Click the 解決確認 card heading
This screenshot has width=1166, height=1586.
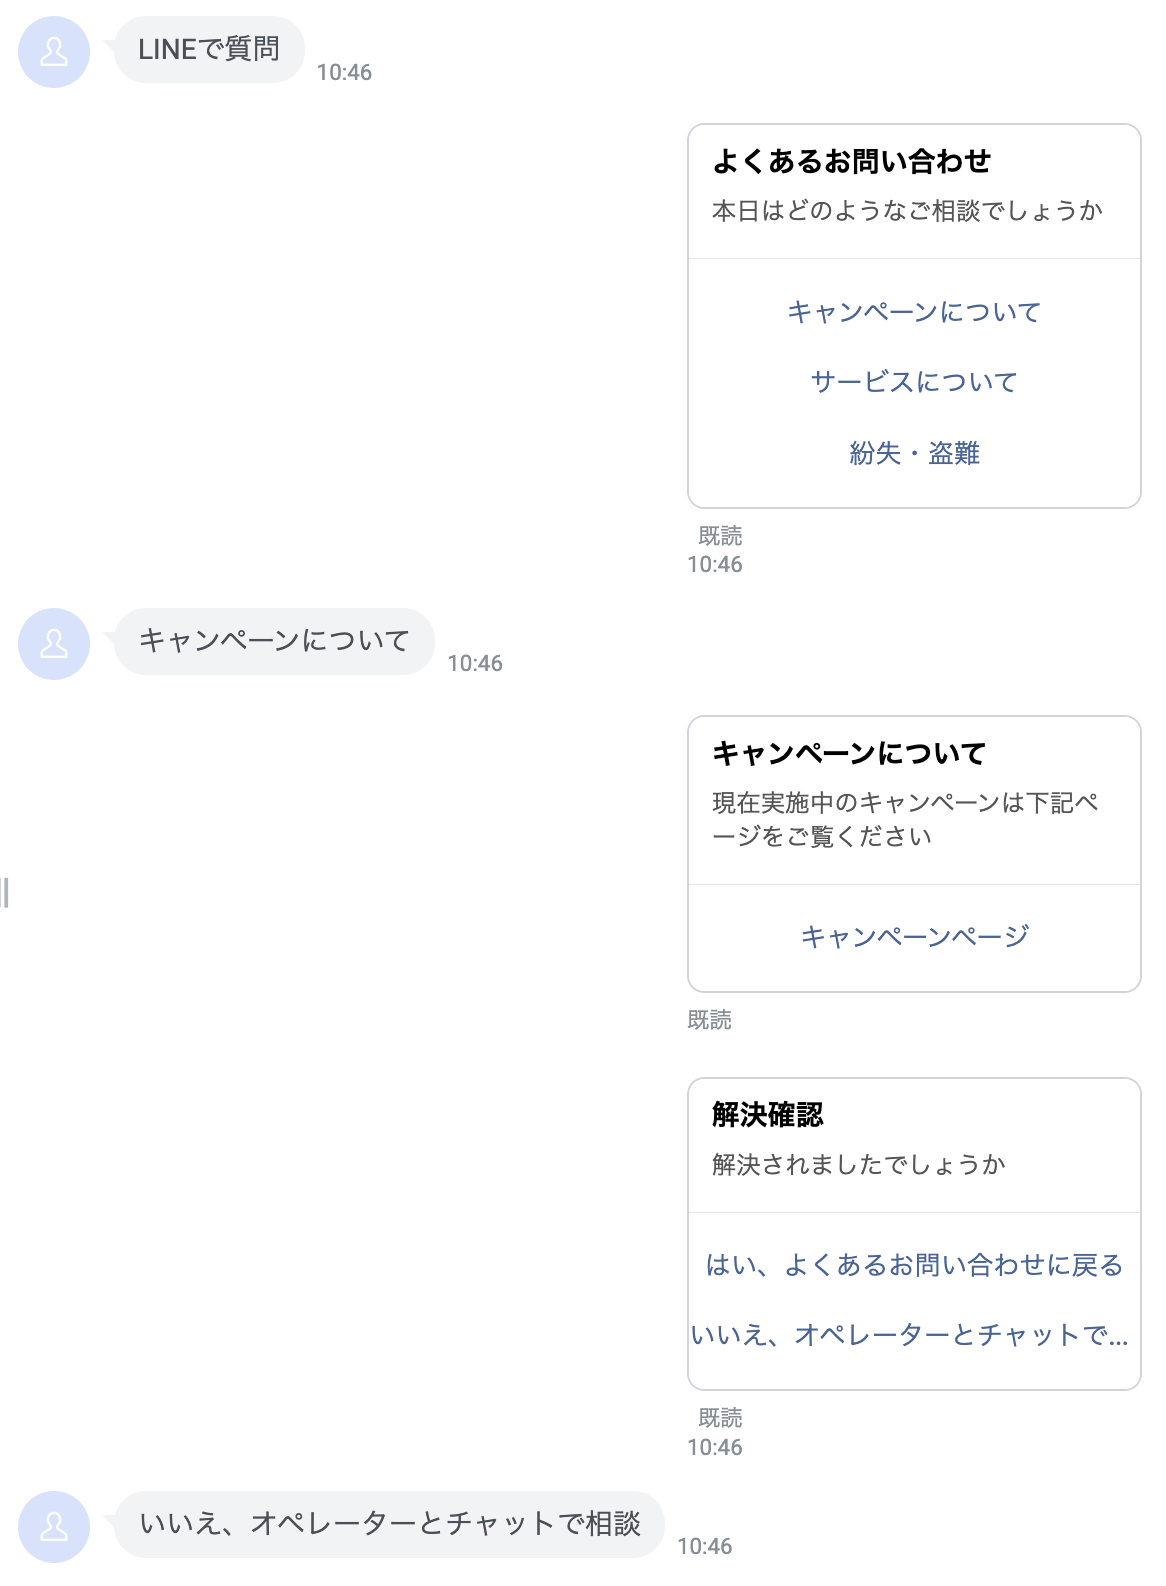click(768, 1115)
